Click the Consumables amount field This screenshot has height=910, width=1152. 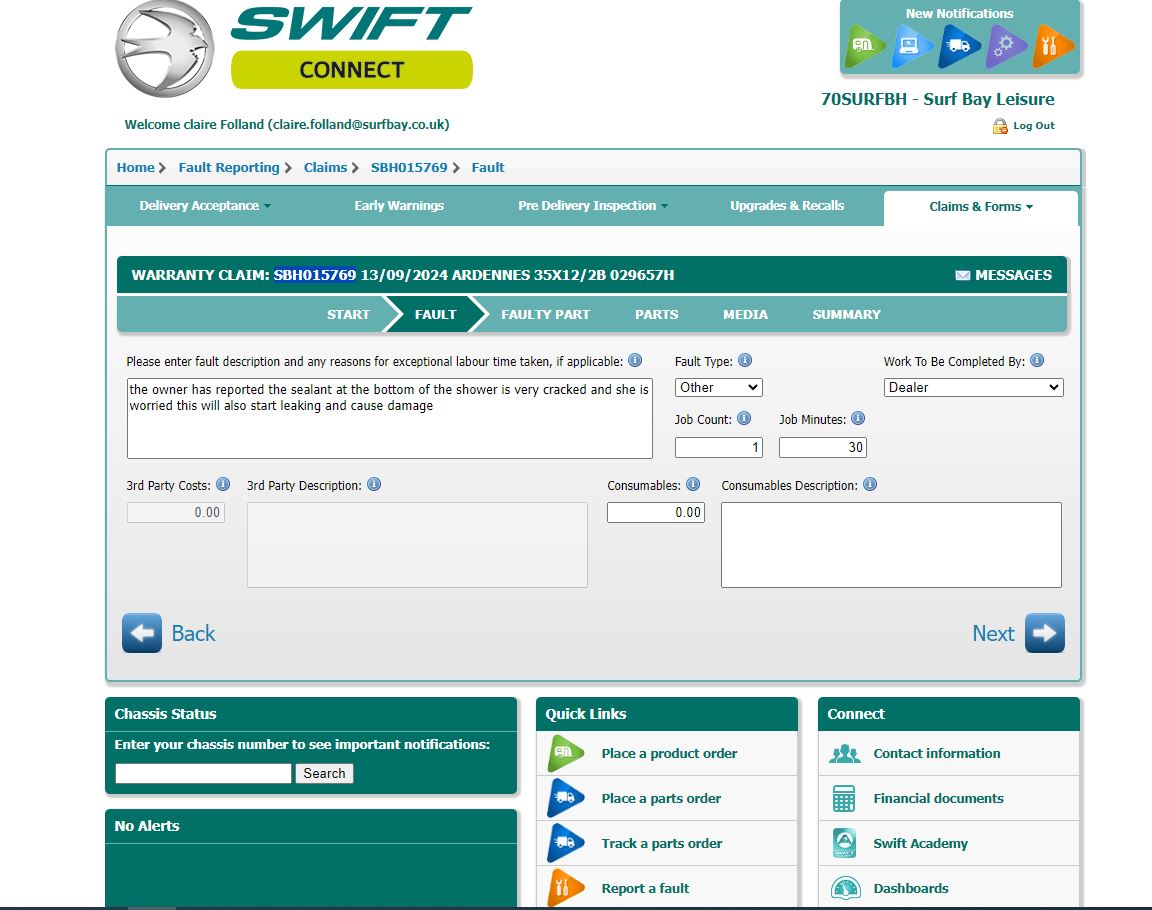pyautogui.click(x=656, y=513)
